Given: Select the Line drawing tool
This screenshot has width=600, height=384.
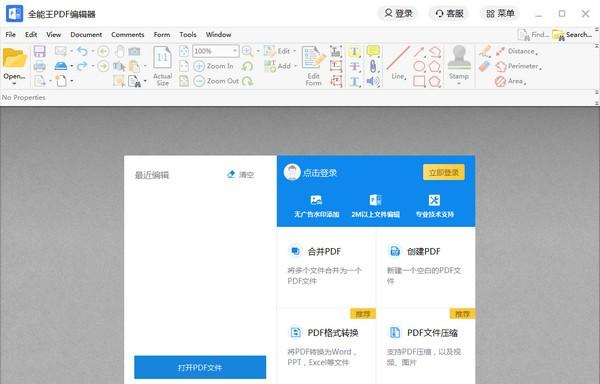Looking at the screenshot, I should pyautogui.click(x=398, y=63).
